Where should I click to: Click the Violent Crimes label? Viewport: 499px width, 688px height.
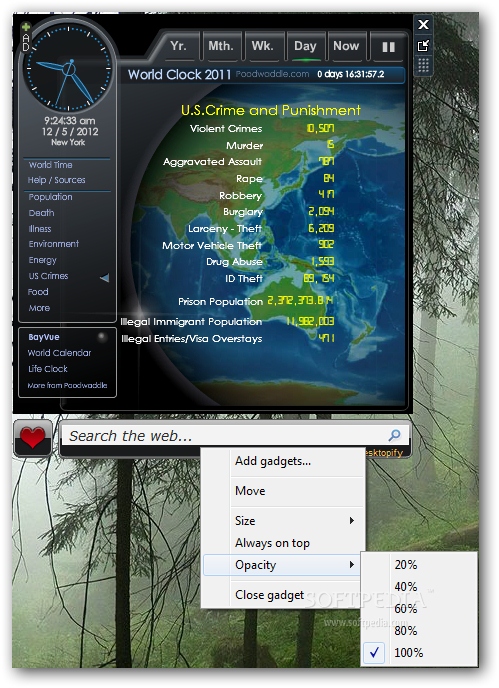point(226,129)
